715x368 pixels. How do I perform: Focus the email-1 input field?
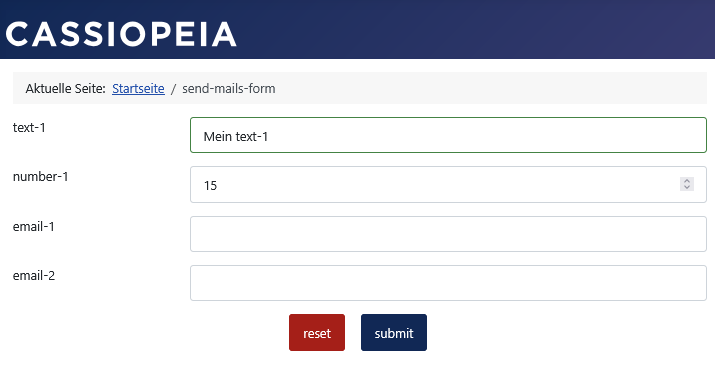[448, 234]
